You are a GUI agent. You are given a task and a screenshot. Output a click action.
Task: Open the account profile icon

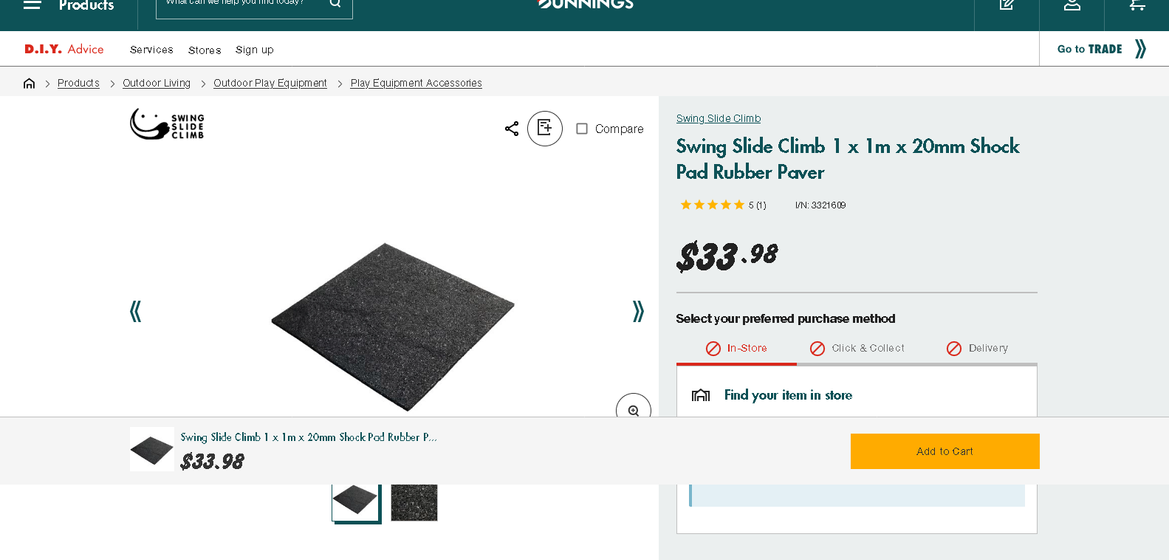point(1072,5)
